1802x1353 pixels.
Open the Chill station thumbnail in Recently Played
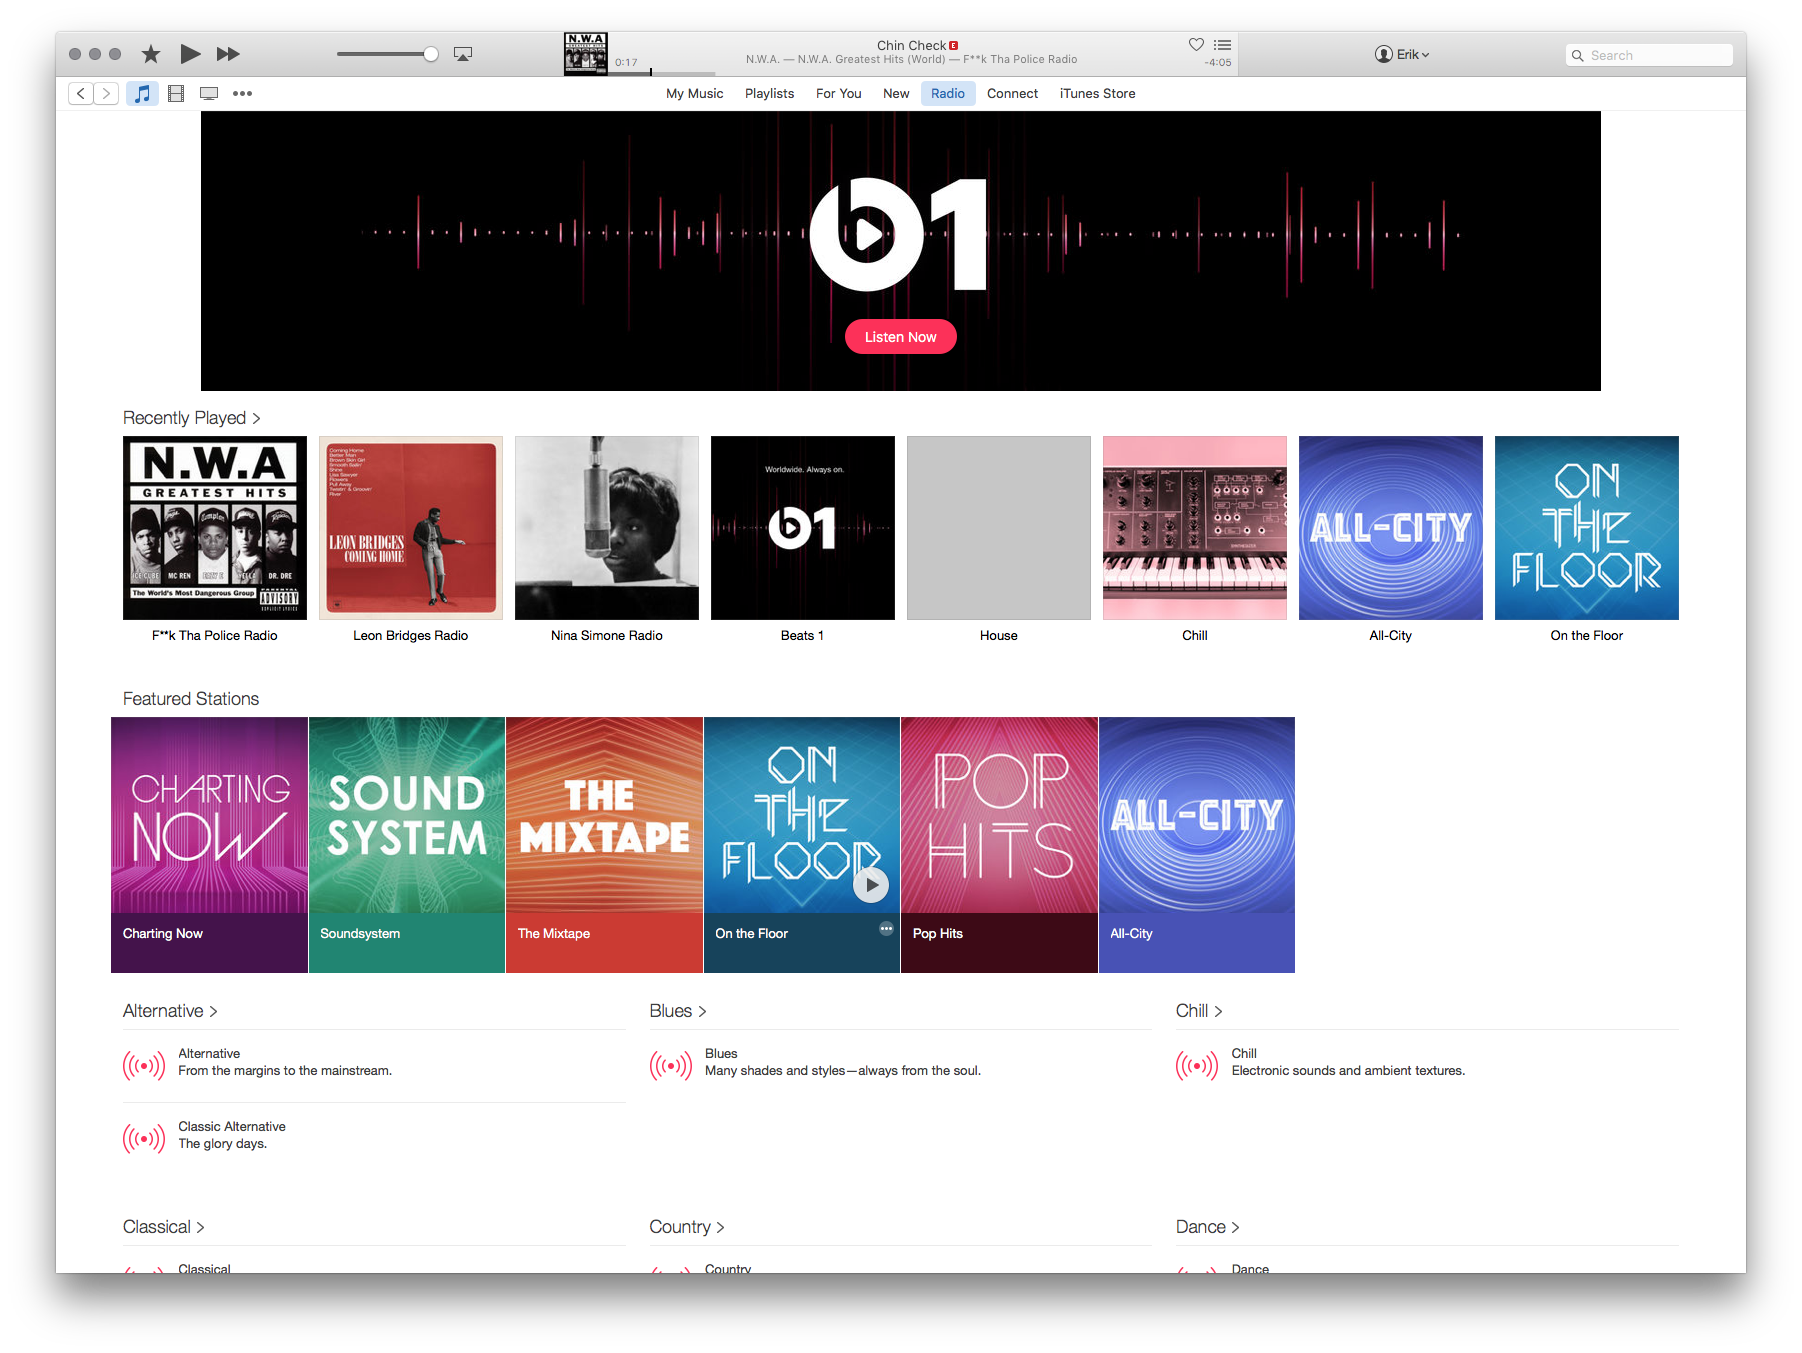[x=1195, y=528]
